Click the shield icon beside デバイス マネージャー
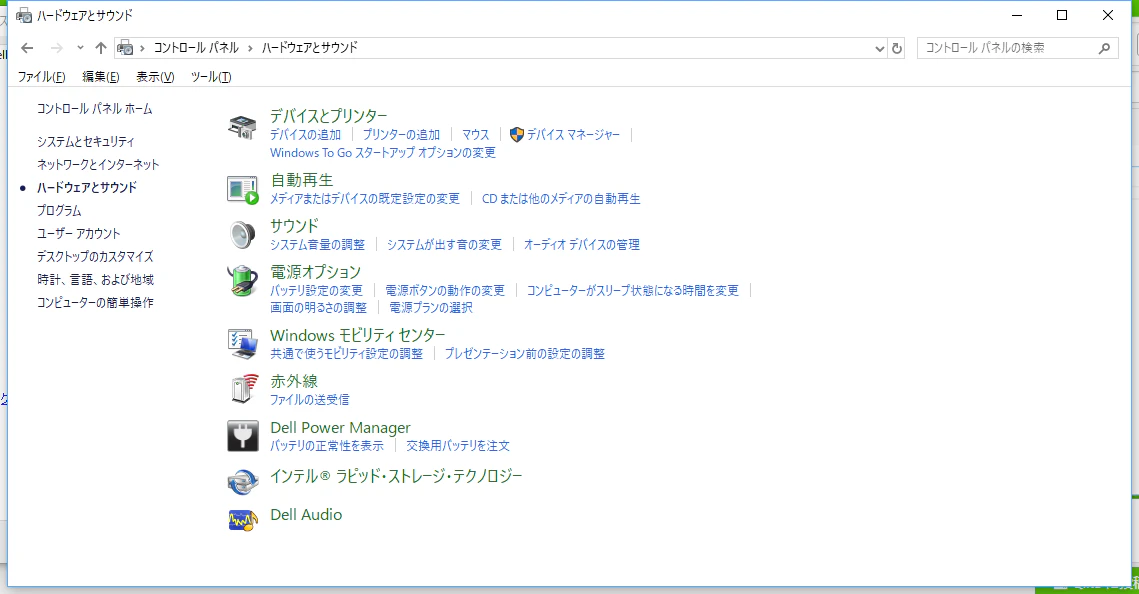This screenshot has height=594, width=1139. 516,134
